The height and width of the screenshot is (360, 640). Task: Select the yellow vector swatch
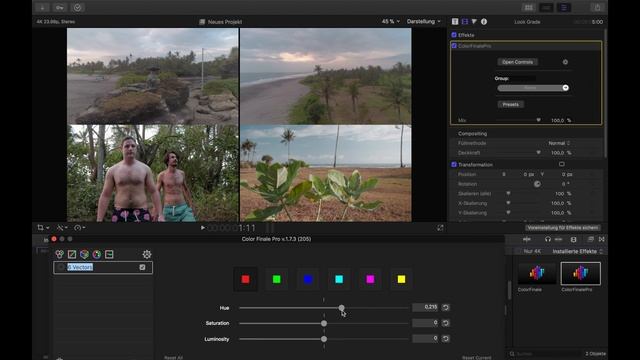click(401, 279)
